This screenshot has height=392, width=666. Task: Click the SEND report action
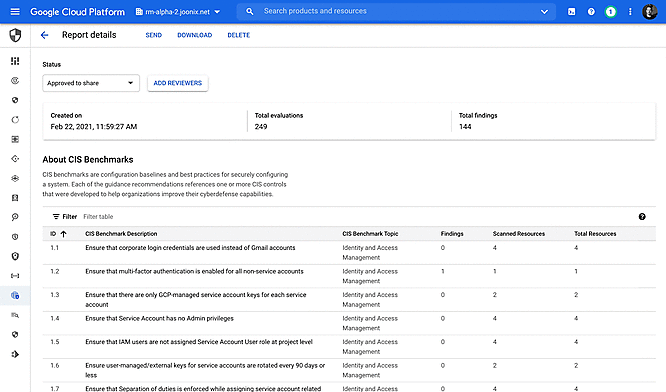click(154, 35)
